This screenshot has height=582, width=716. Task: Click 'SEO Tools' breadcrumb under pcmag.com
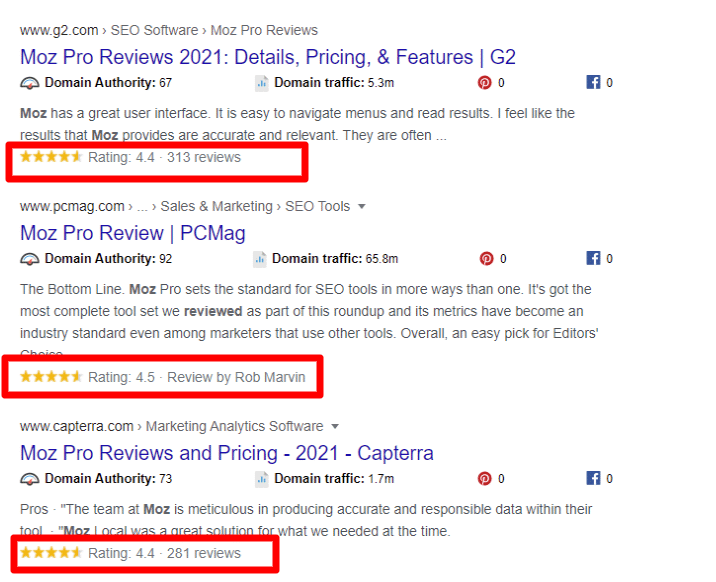point(317,206)
